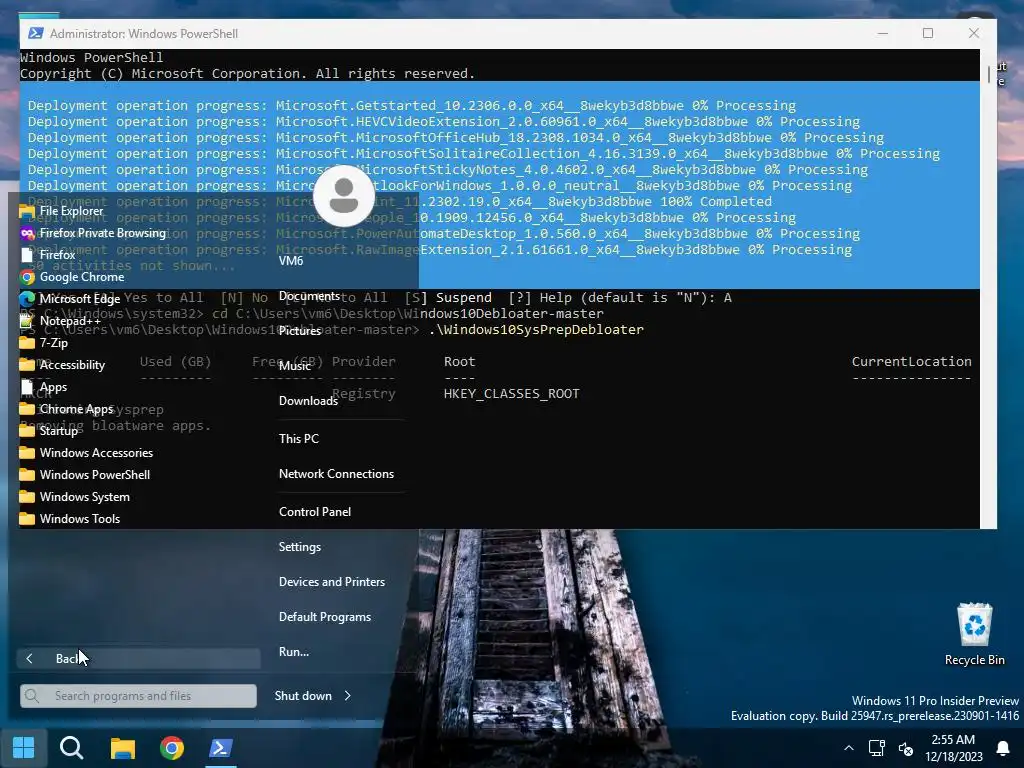Switch to PowerShell taskbar icon
This screenshot has width=1024, height=768.
[221, 748]
